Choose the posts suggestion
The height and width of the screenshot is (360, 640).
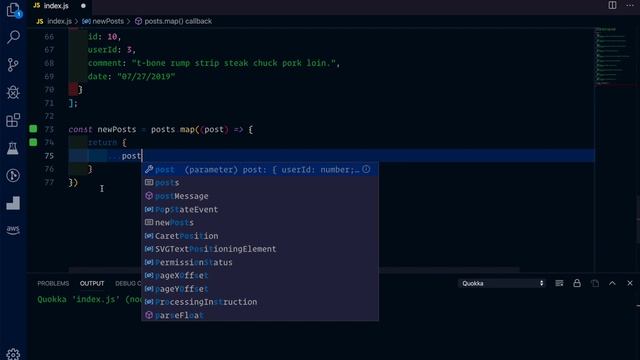click(x=260, y=182)
